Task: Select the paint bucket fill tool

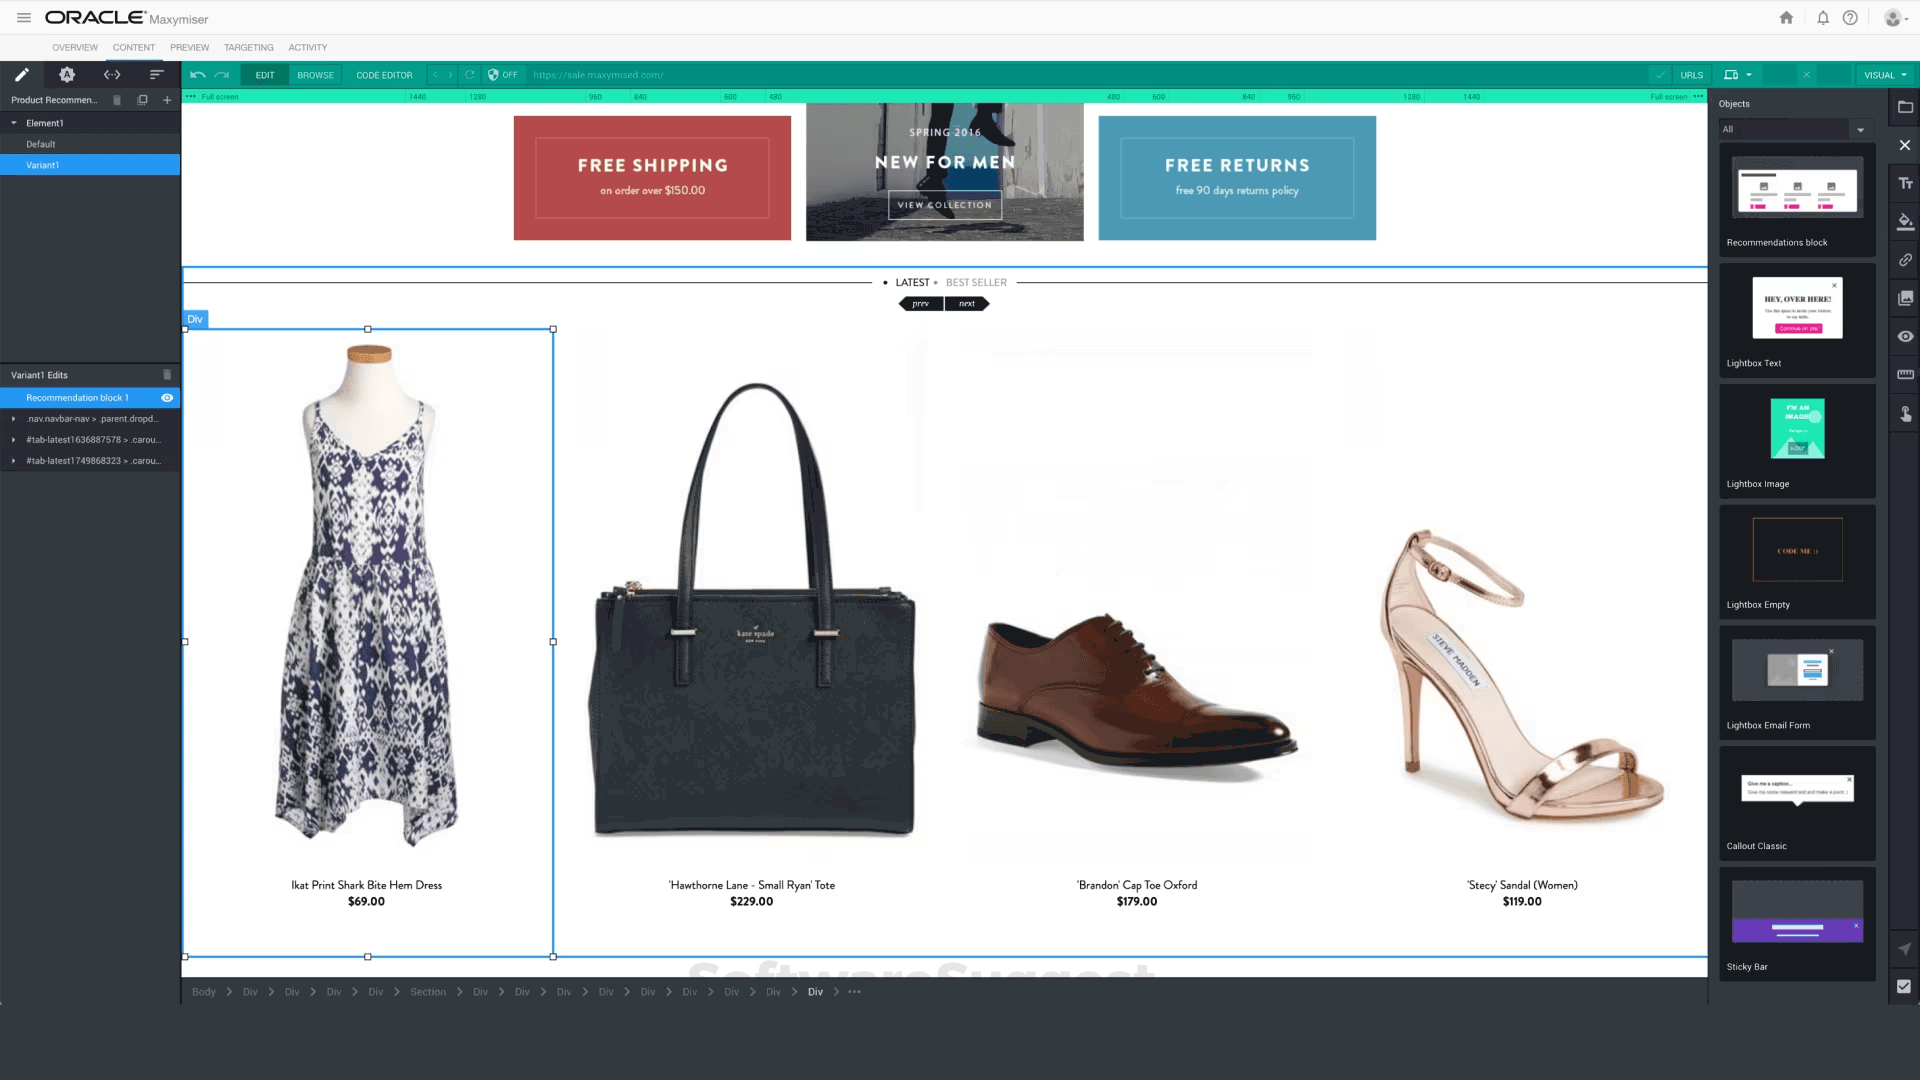Action: tap(1905, 221)
